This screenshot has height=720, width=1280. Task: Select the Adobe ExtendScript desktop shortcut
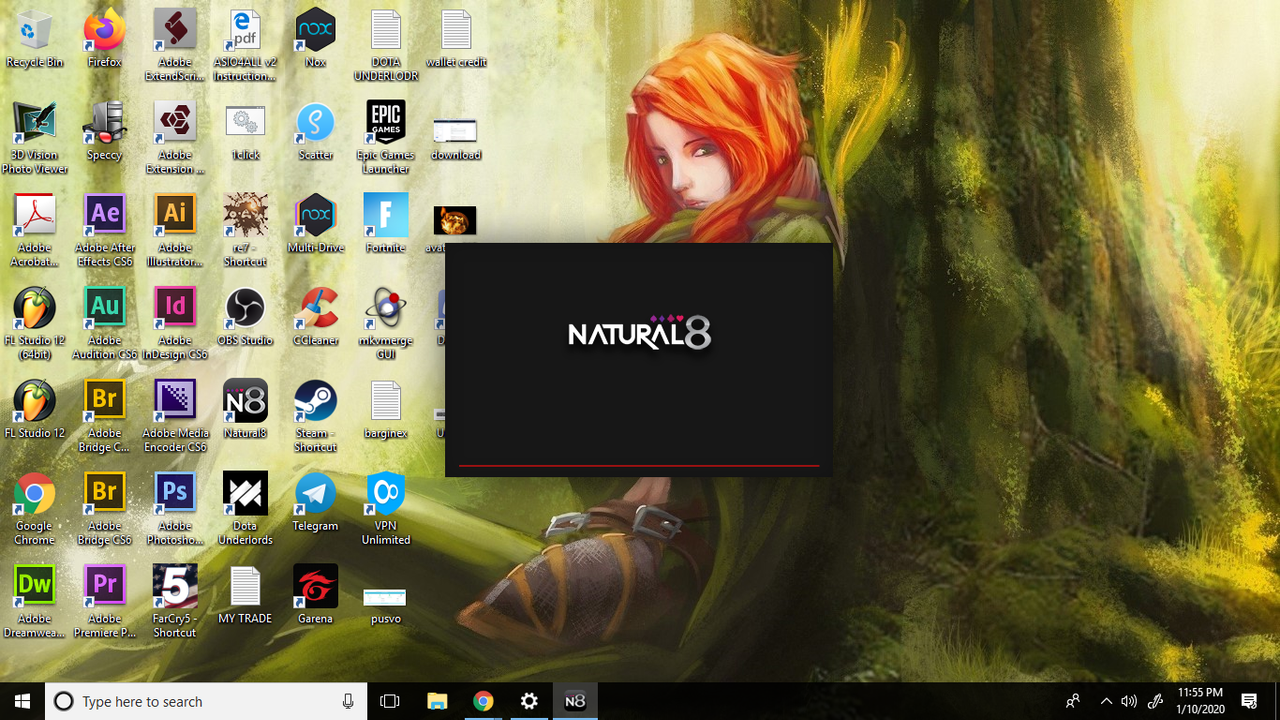[175, 46]
